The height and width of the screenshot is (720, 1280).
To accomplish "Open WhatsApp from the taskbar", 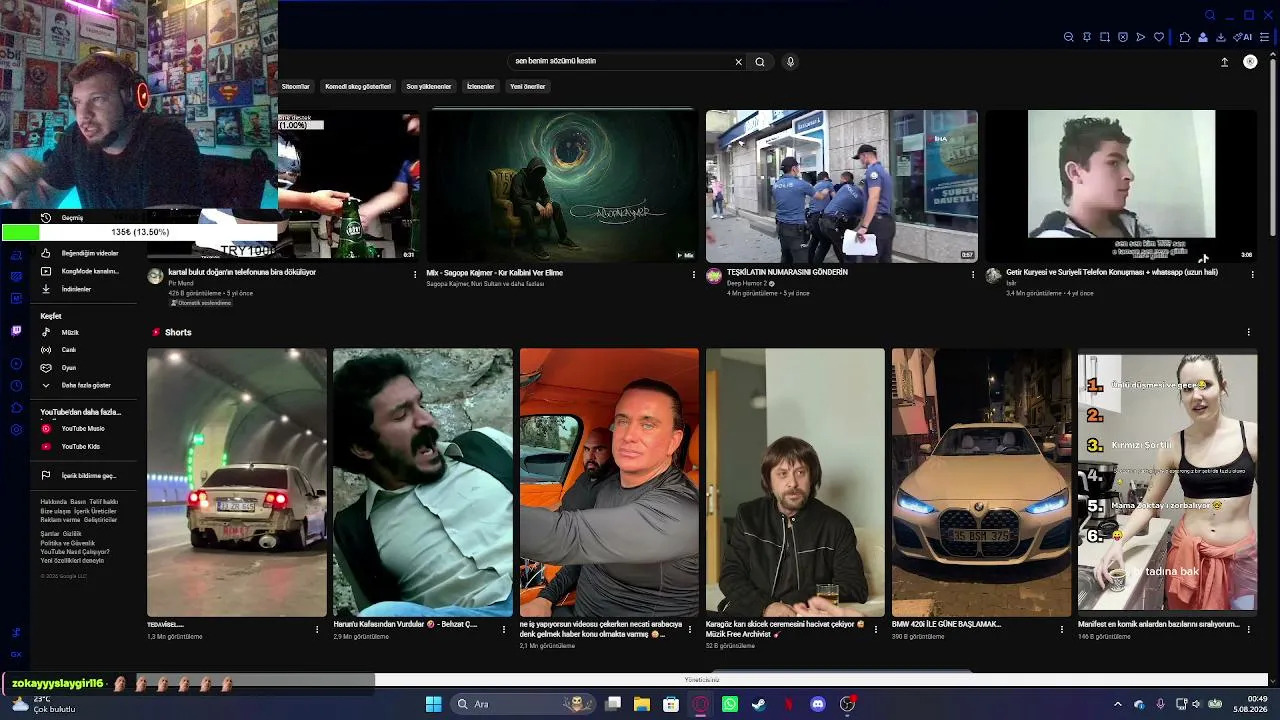I will 730,704.
